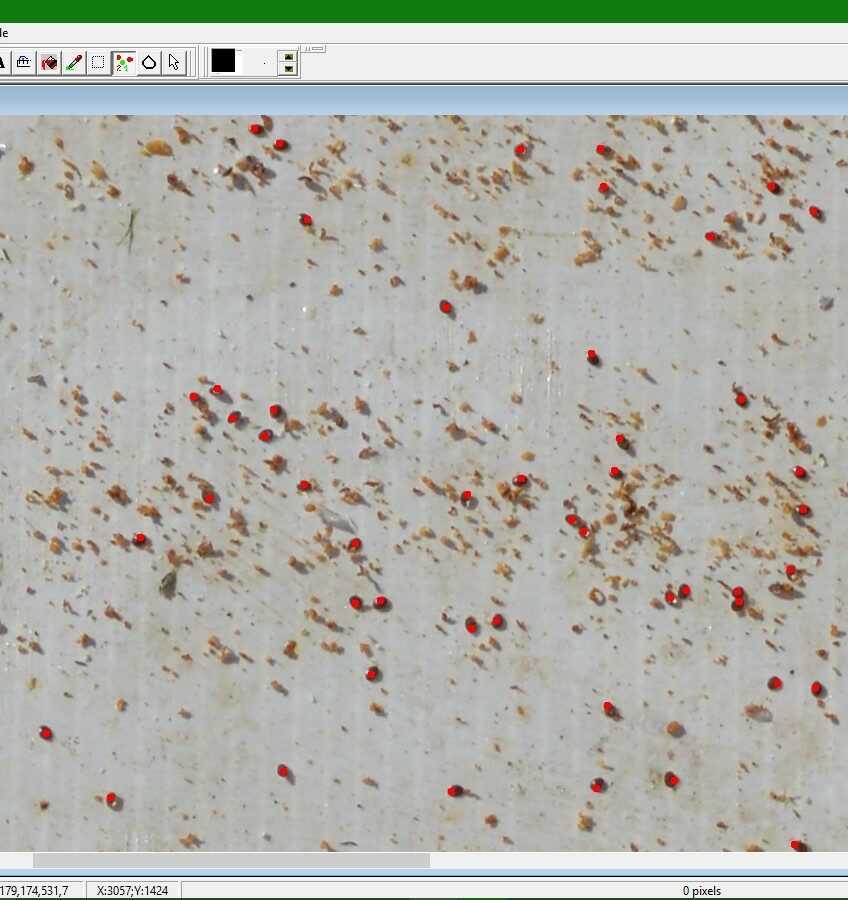Select the Text tool icon
The height and width of the screenshot is (900, 848).
[3, 63]
